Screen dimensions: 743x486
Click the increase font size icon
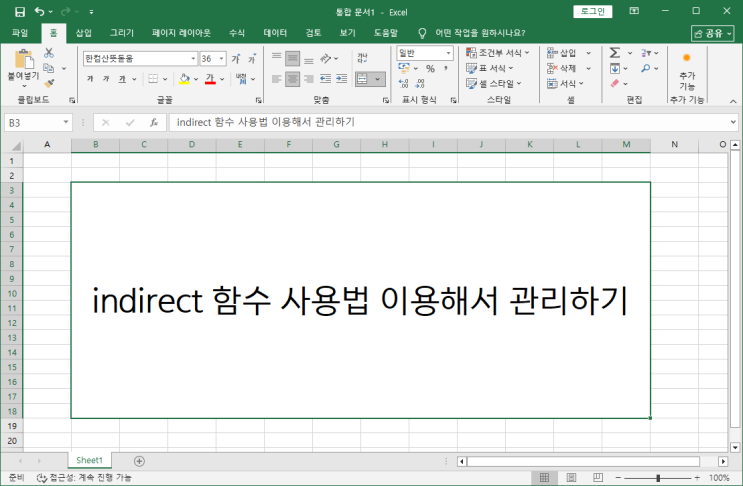click(237, 59)
